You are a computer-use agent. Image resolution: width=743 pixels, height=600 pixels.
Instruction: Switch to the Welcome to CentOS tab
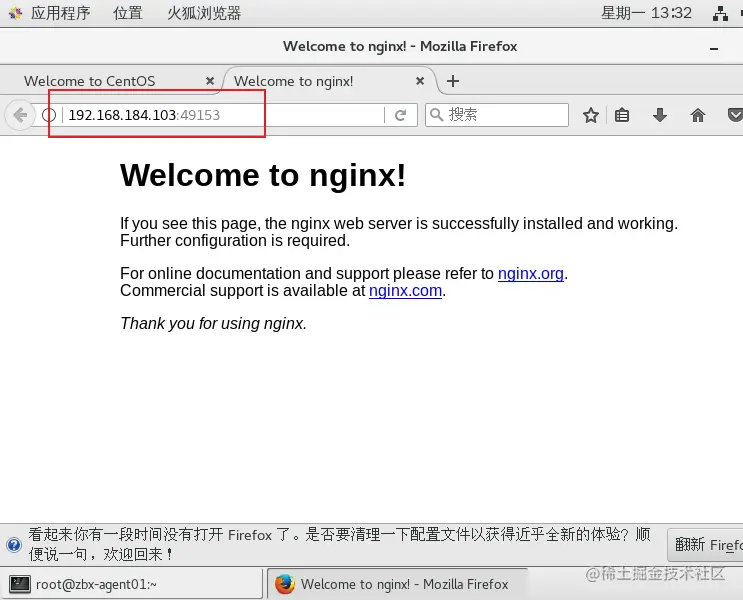click(x=90, y=81)
